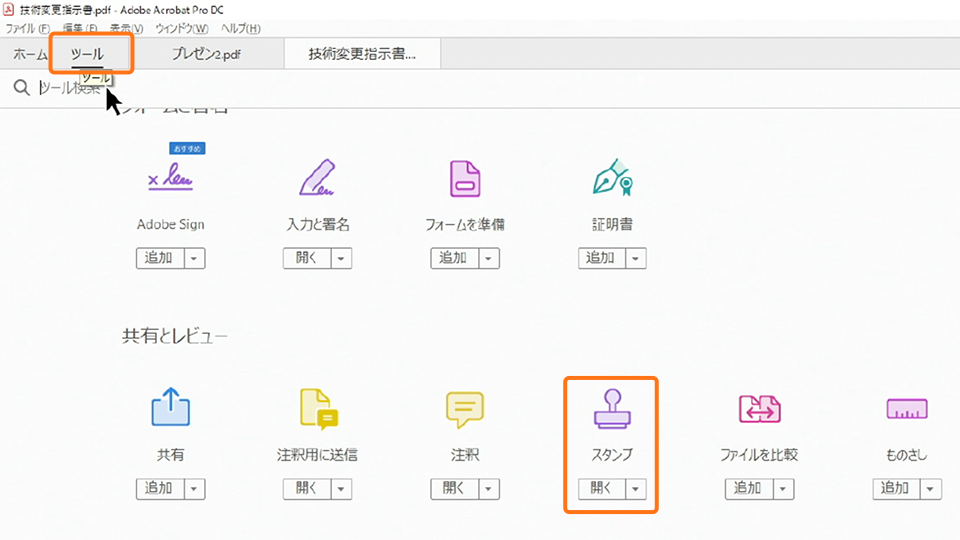960x540 pixels.
Task: Choose the ものさし ruler icon
Action: pos(907,408)
